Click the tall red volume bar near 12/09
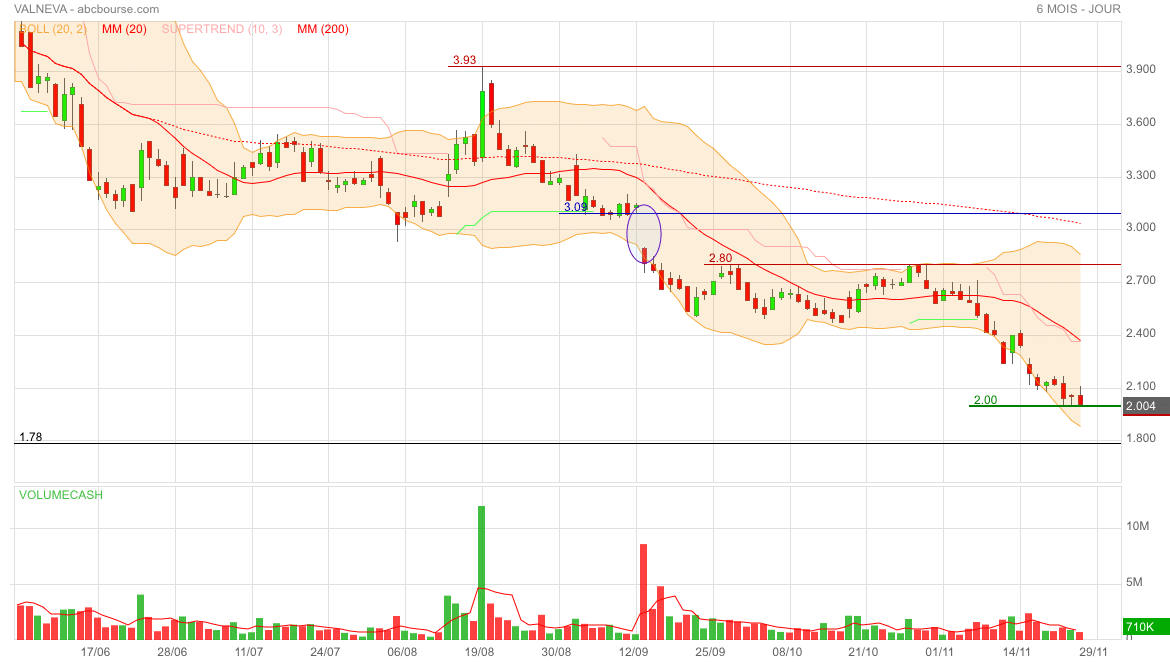Image resolution: width=1170 pixels, height=662 pixels. pyautogui.click(x=643, y=592)
